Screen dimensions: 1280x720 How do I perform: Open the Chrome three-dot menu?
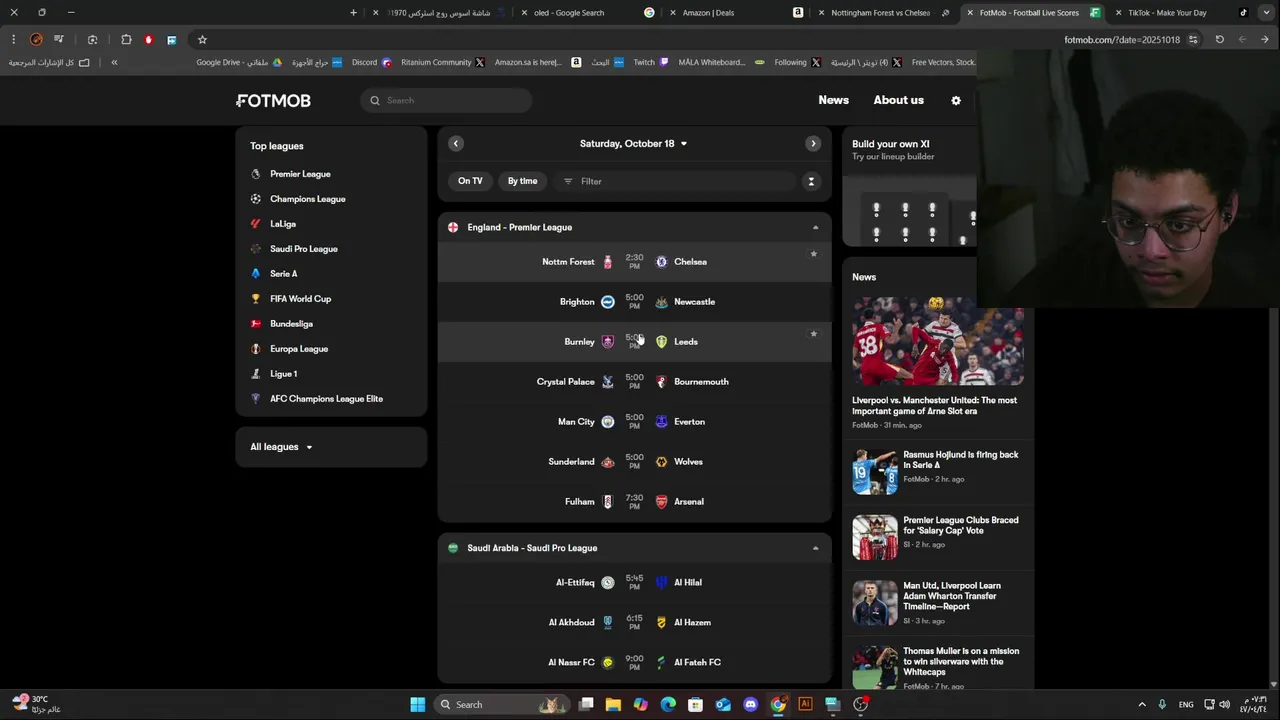pos(13,40)
